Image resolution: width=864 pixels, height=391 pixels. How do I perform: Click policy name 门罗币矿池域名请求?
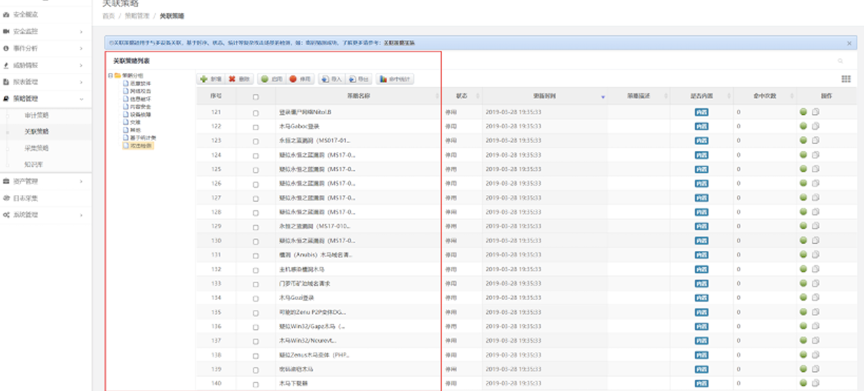(x=304, y=284)
